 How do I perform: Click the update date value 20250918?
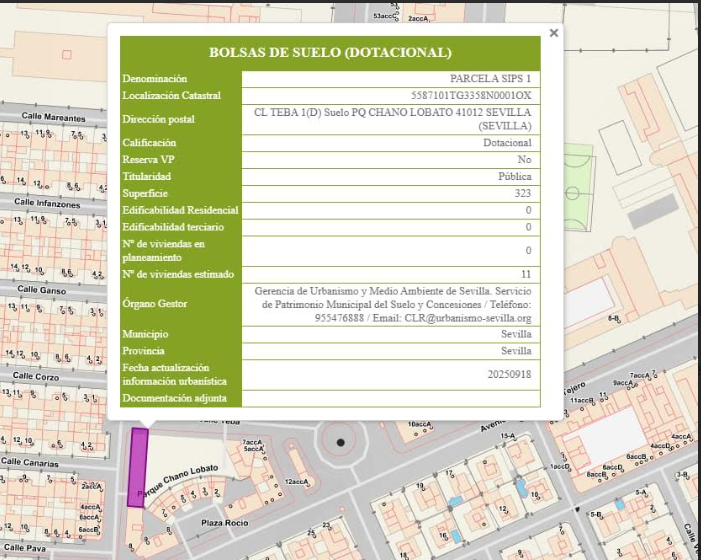coord(509,374)
